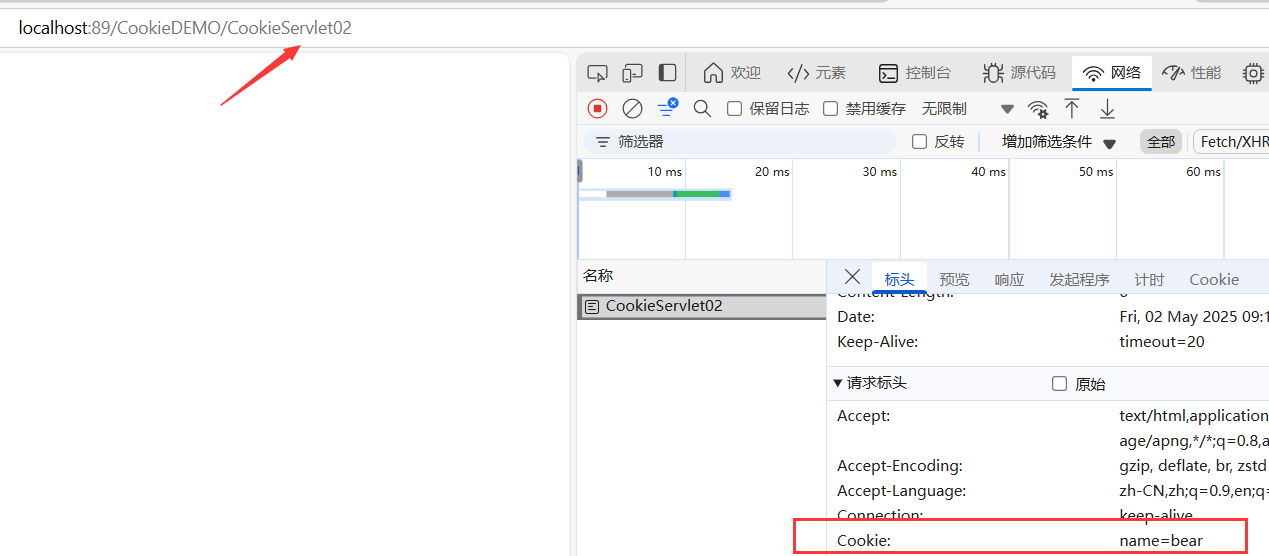Viewport: 1269px width, 556px height.
Task: Click the red record network log button
Action: 597,108
